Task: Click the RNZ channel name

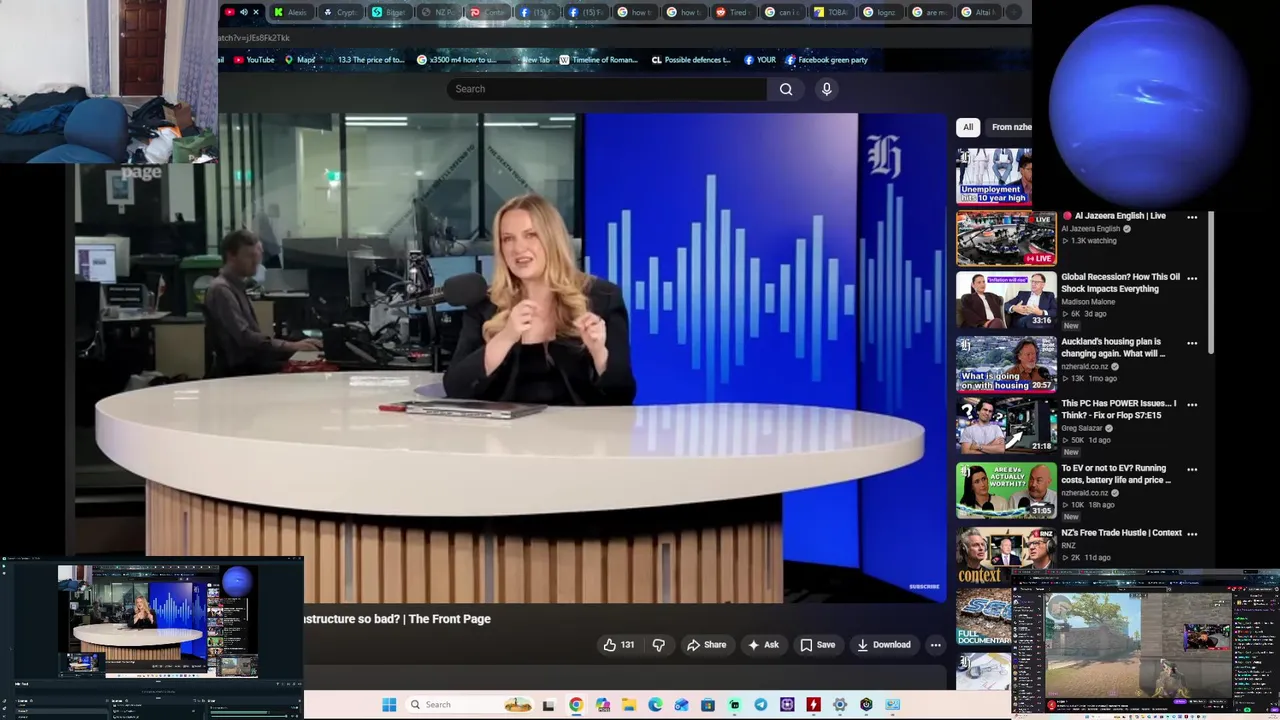Action: pos(1068,546)
